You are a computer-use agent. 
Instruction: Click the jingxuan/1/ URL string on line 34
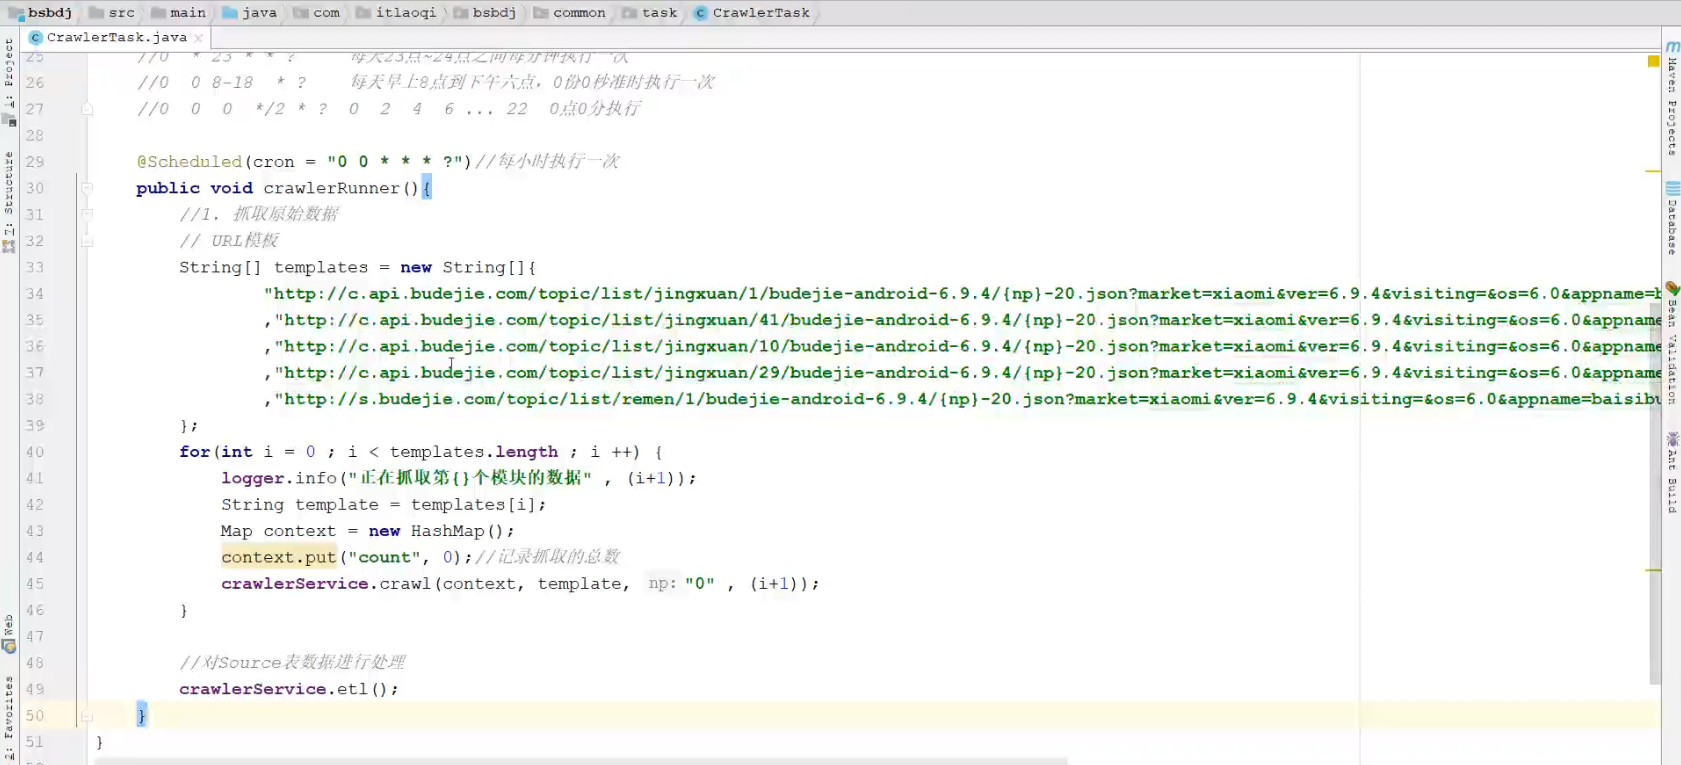click(x=962, y=293)
